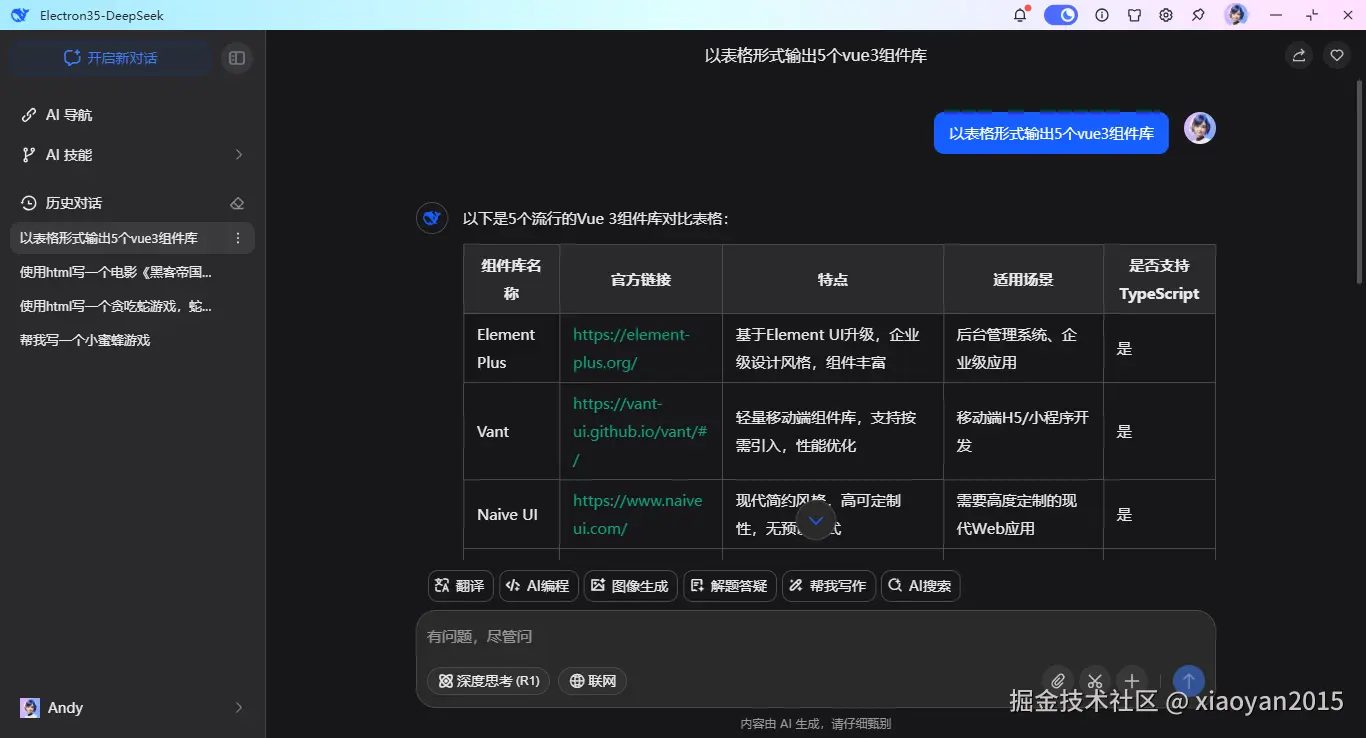Toggle dark mode in the title bar
The width and height of the screenshot is (1366, 738).
click(1060, 15)
